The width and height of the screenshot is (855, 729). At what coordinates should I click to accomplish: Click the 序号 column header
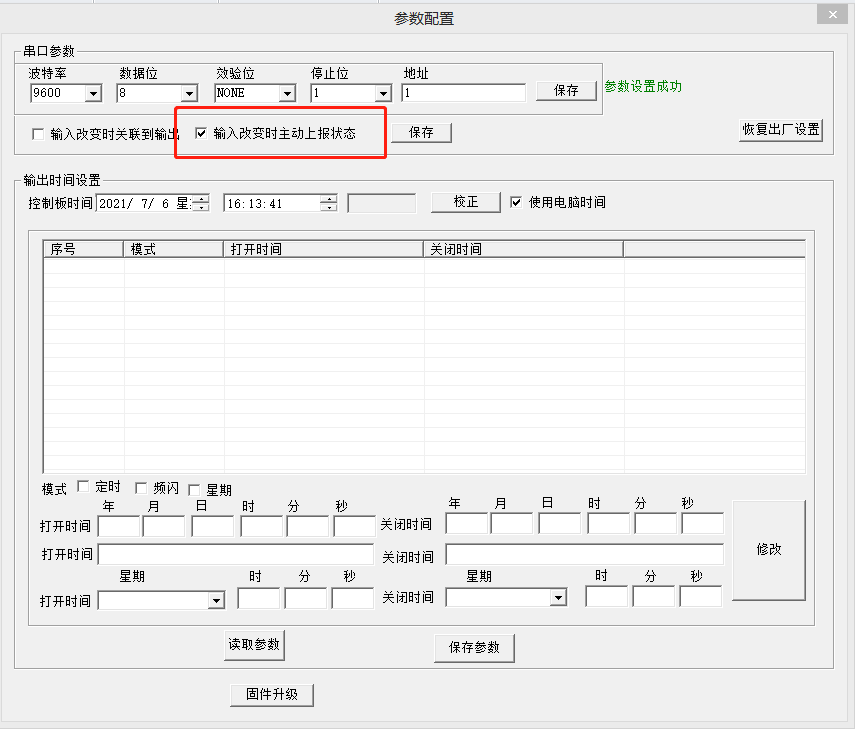click(x=83, y=249)
